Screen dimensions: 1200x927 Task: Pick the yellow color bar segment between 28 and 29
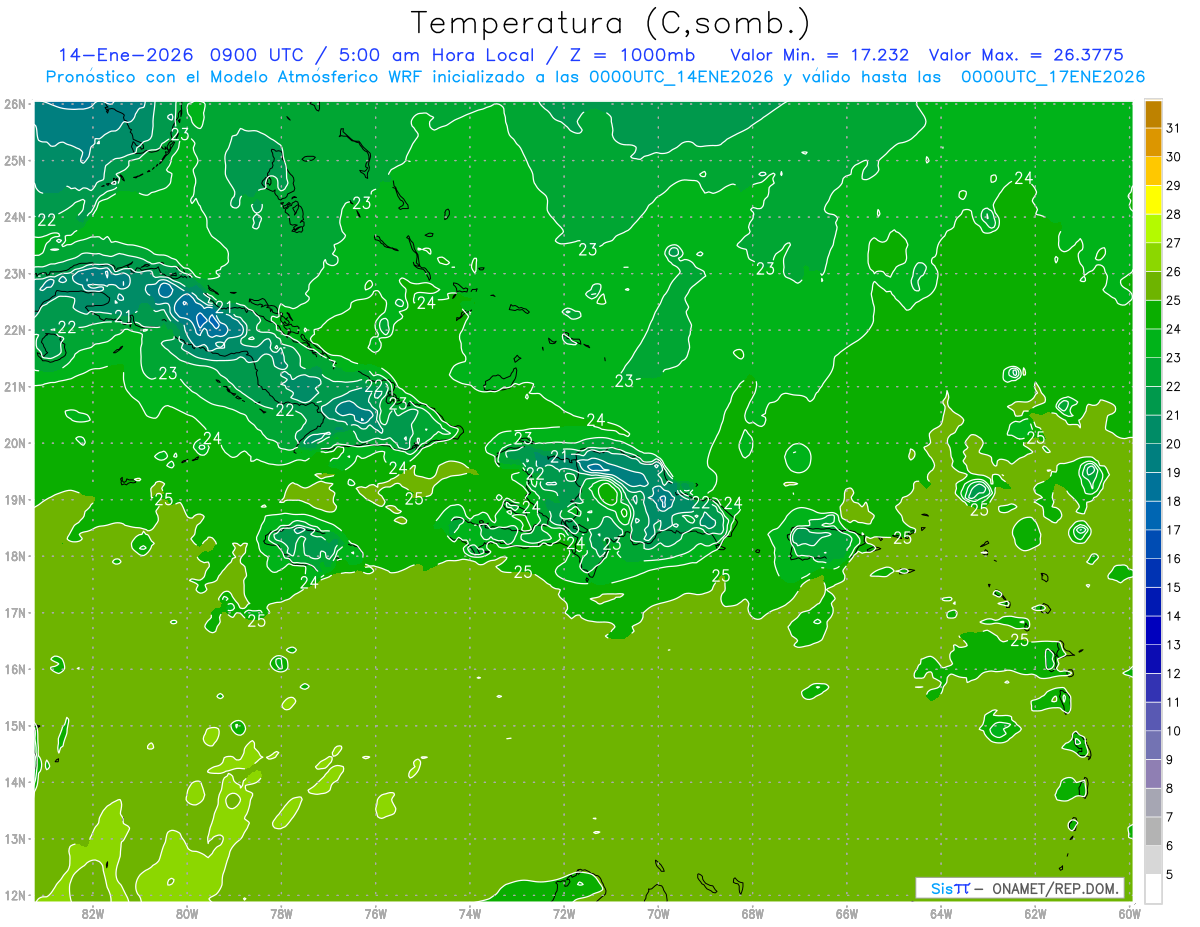(1153, 200)
